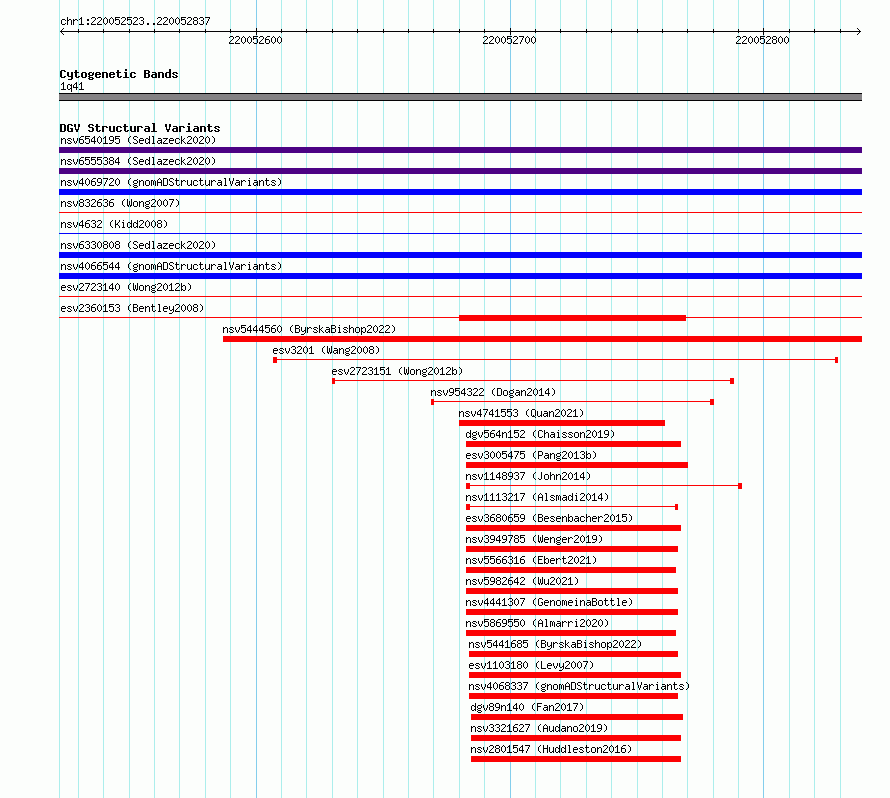Click the nsv6555384 (Sedlazeck2020) variant label
Viewport: 890px width, 798px height.
coord(138,161)
